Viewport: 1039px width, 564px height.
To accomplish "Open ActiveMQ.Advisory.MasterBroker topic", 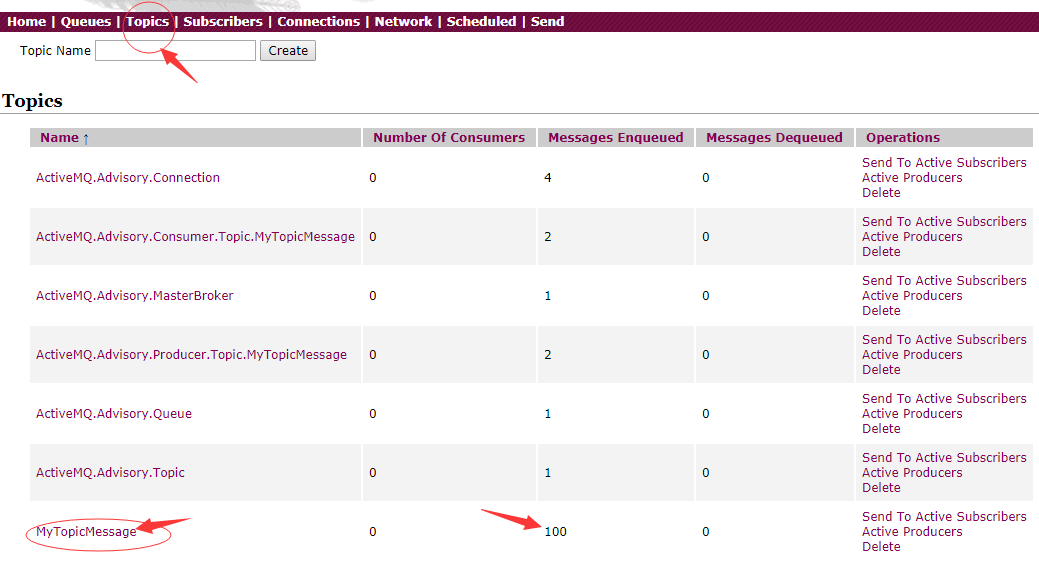I will (135, 296).
